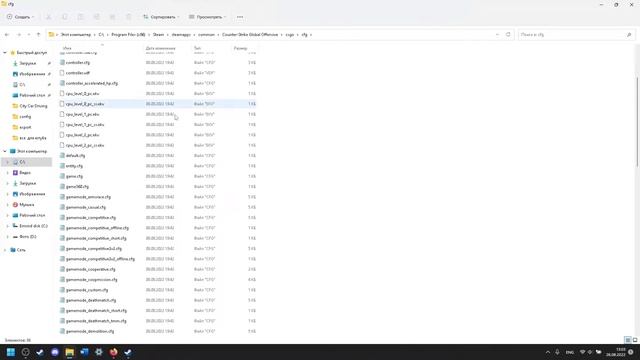The image size is (640, 360).
Task: Switch to large icons view in status bar
Action: click(635, 340)
